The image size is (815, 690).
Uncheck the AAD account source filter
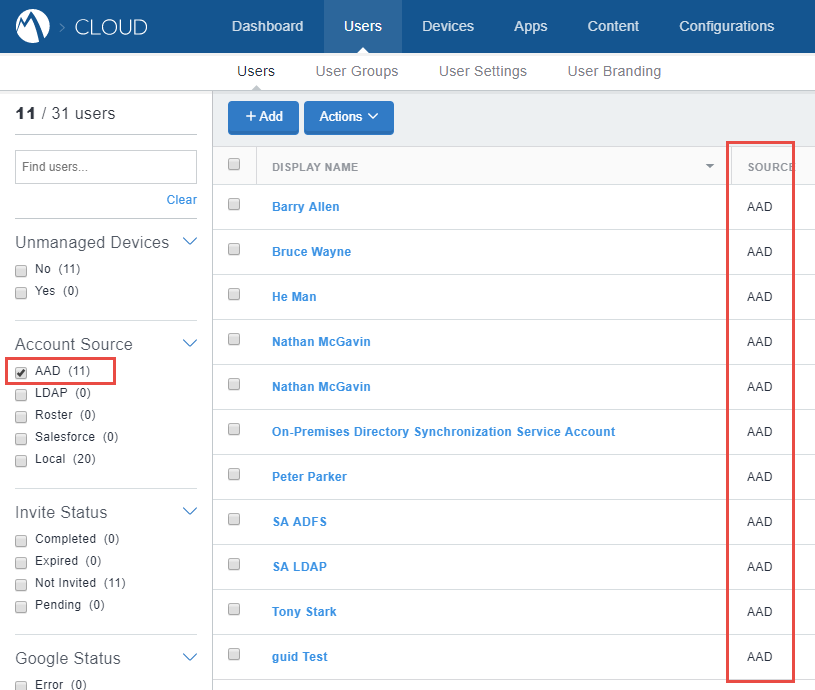(20, 372)
